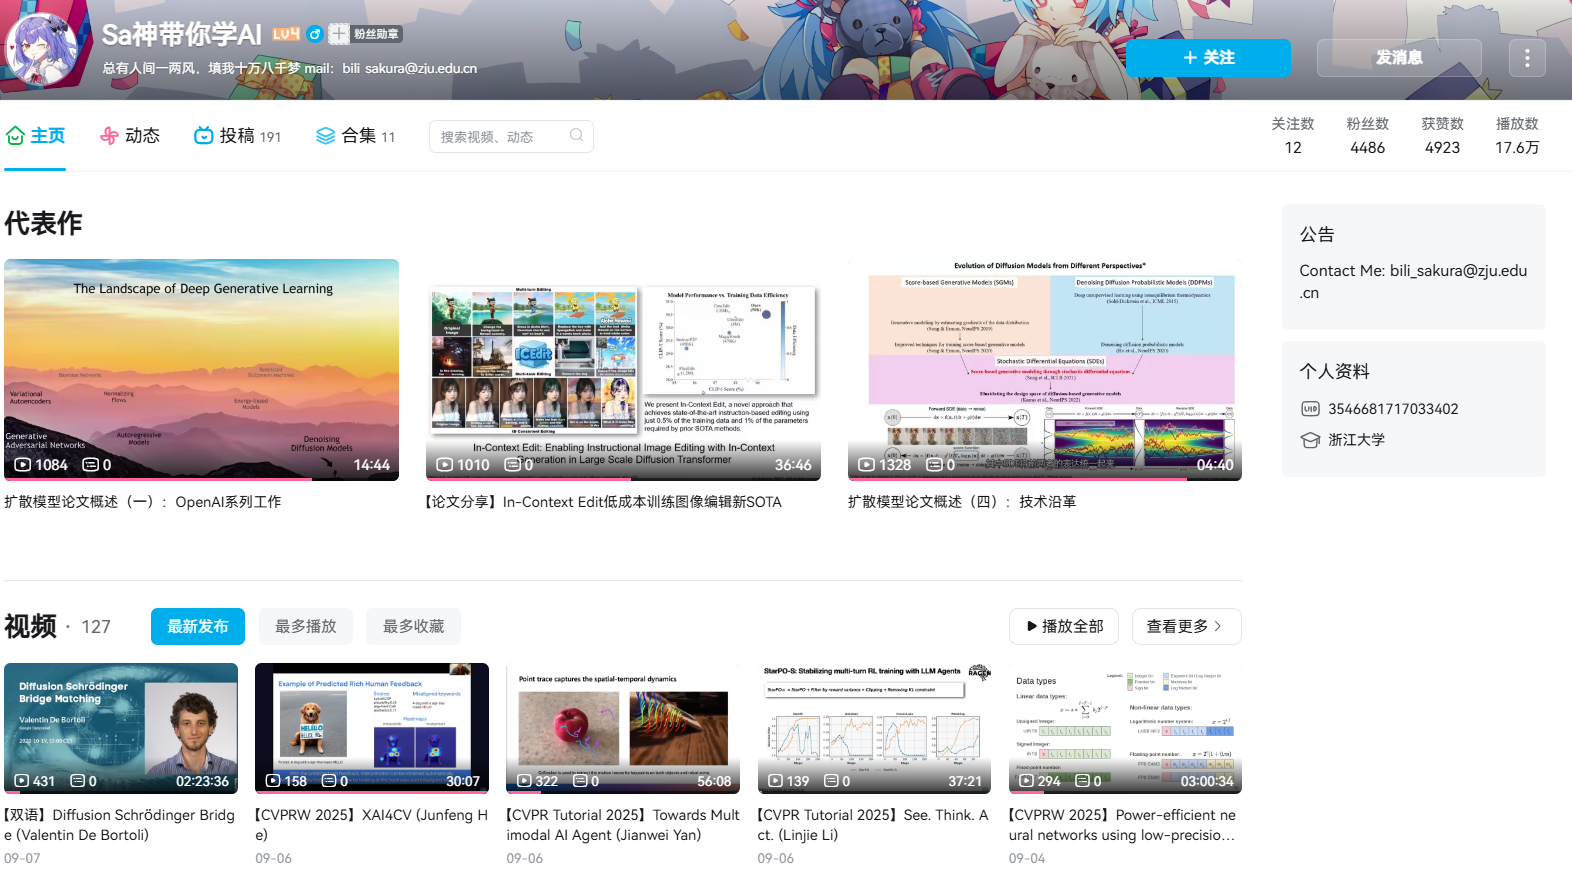Click the 浙江大学 graduation cap icon
1572x869 pixels.
pyautogui.click(x=1310, y=440)
